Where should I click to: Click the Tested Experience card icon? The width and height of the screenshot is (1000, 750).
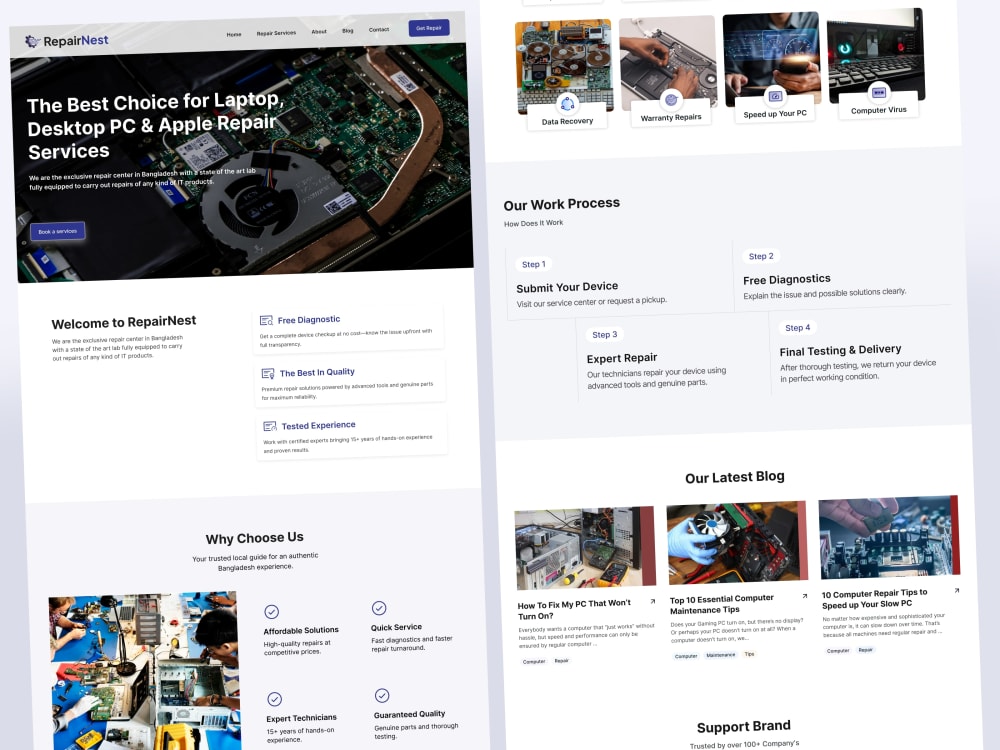[270, 426]
